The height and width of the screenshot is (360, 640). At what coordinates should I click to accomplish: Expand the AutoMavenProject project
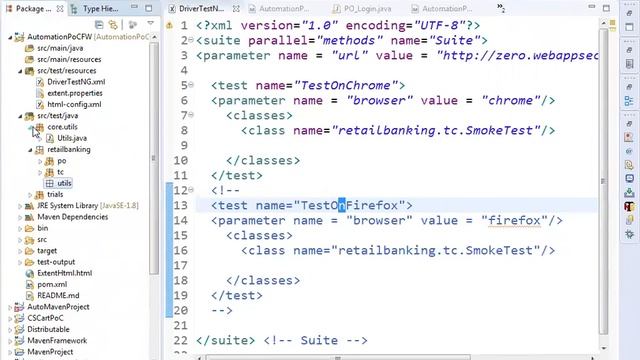point(10,307)
